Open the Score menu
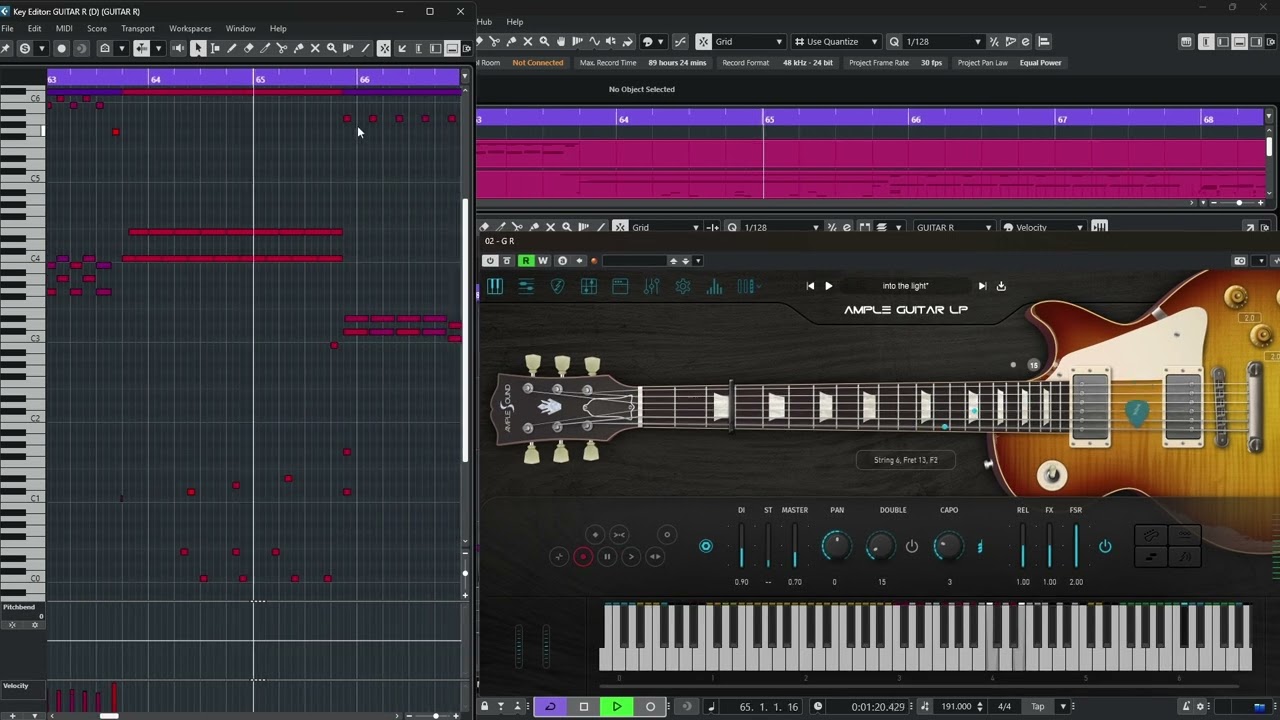1280x720 pixels. [97, 28]
